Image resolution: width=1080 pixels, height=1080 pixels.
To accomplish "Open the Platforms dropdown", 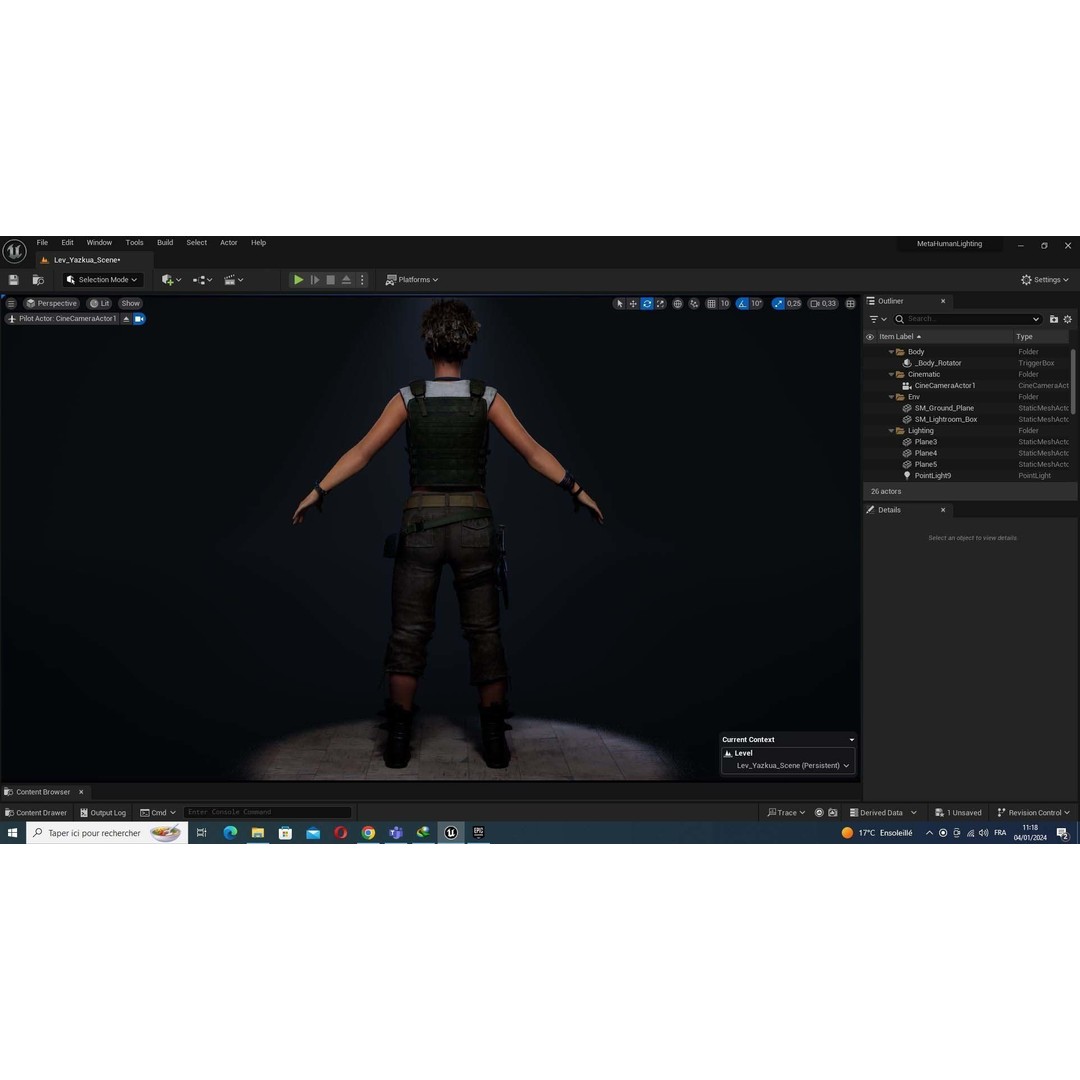I will click(412, 280).
